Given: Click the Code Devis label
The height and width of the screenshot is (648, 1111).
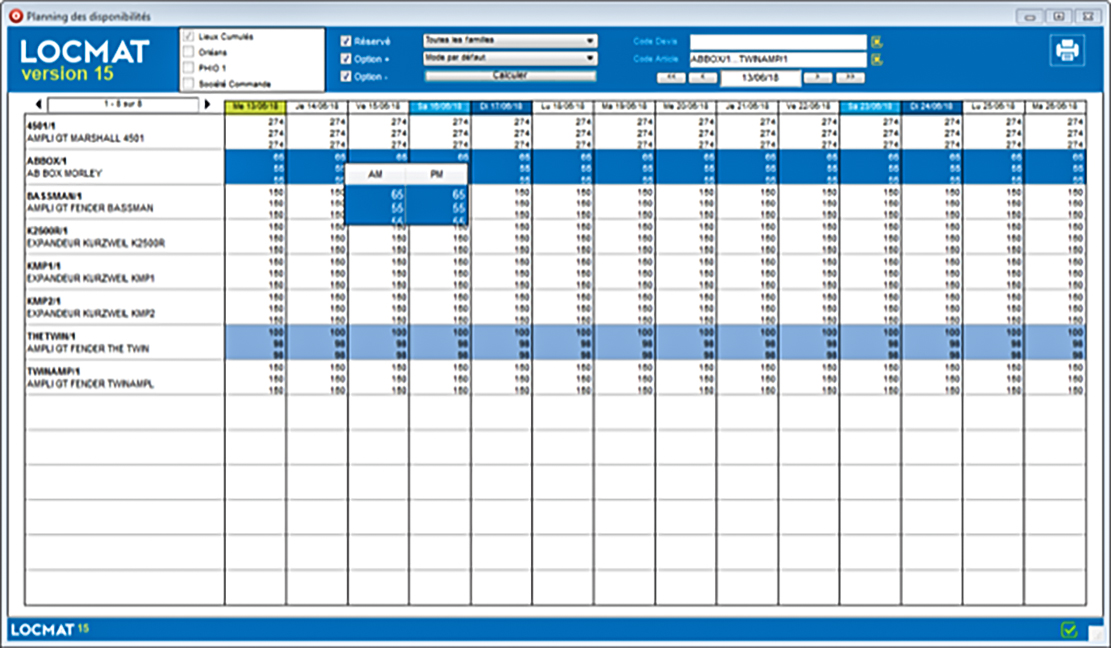Looking at the screenshot, I should point(655,42).
